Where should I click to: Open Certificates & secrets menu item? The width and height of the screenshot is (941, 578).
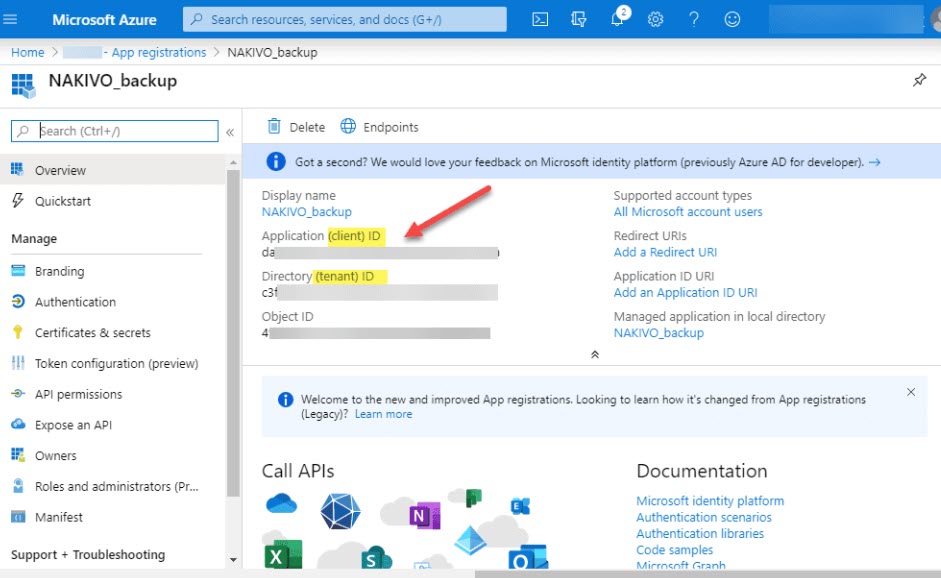[x=92, y=333]
